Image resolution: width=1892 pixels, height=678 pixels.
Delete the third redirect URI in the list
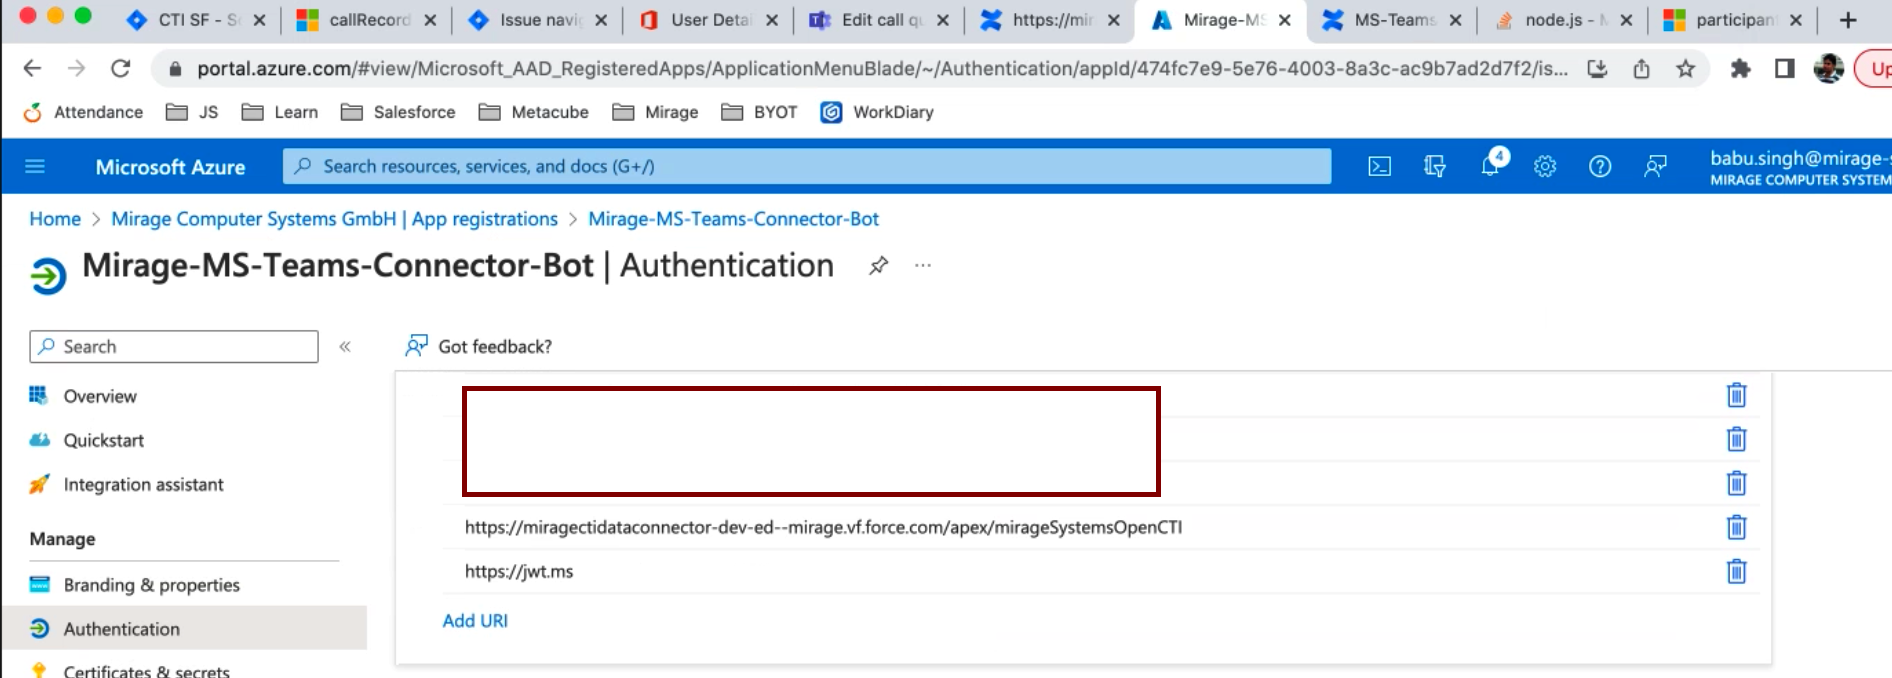coord(1736,483)
